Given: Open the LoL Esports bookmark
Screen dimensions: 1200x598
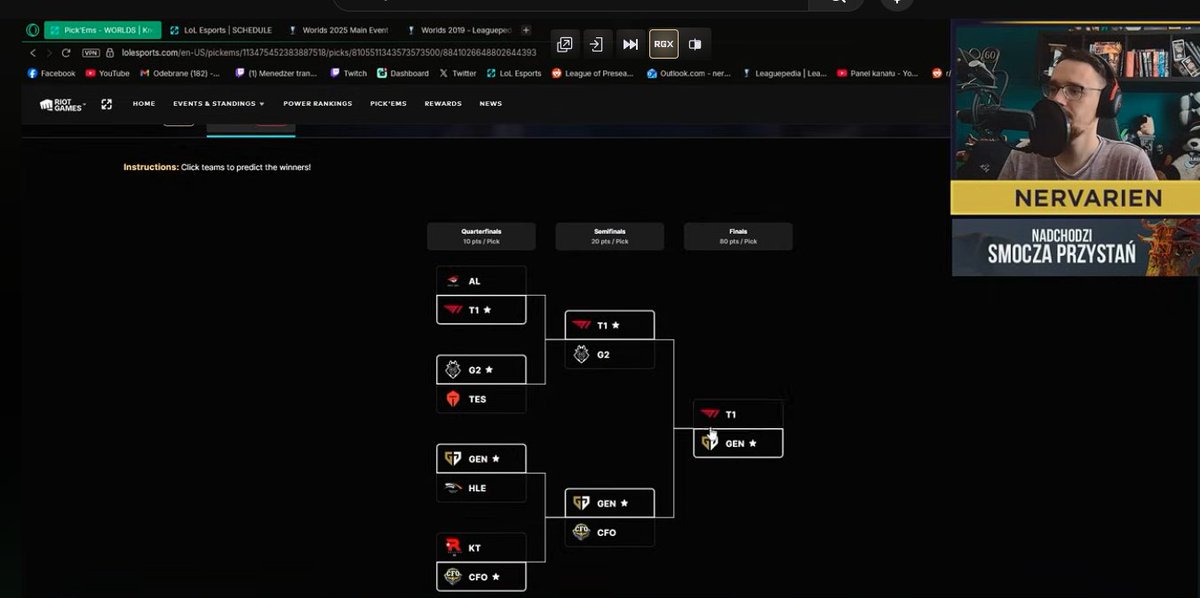Looking at the screenshot, I should pyautogui.click(x=514, y=73).
